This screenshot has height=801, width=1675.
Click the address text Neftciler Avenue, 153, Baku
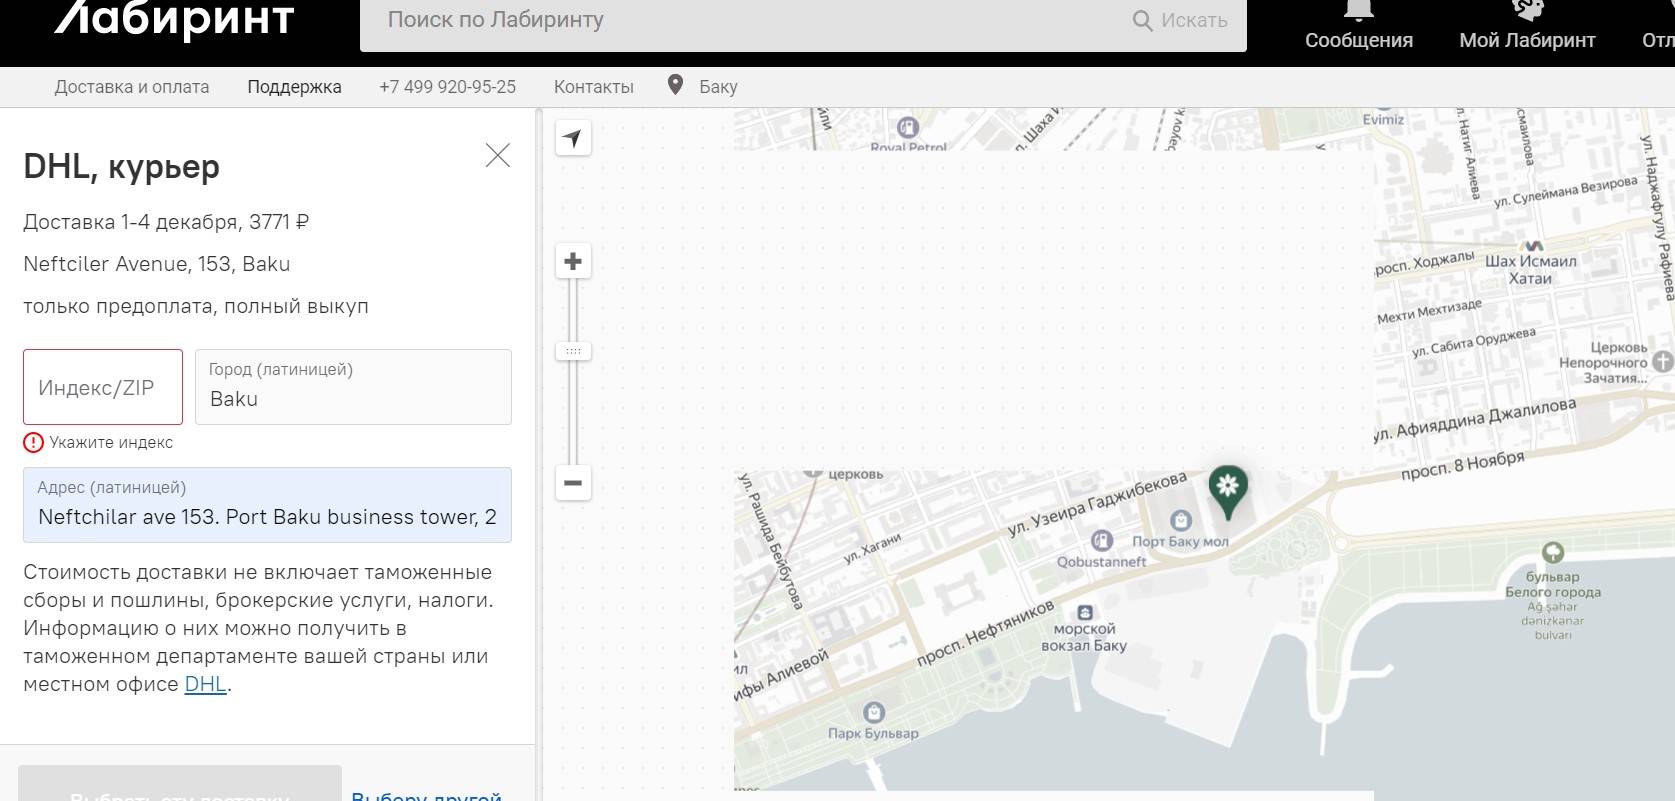pyautogui.click(x=157, y=264)
